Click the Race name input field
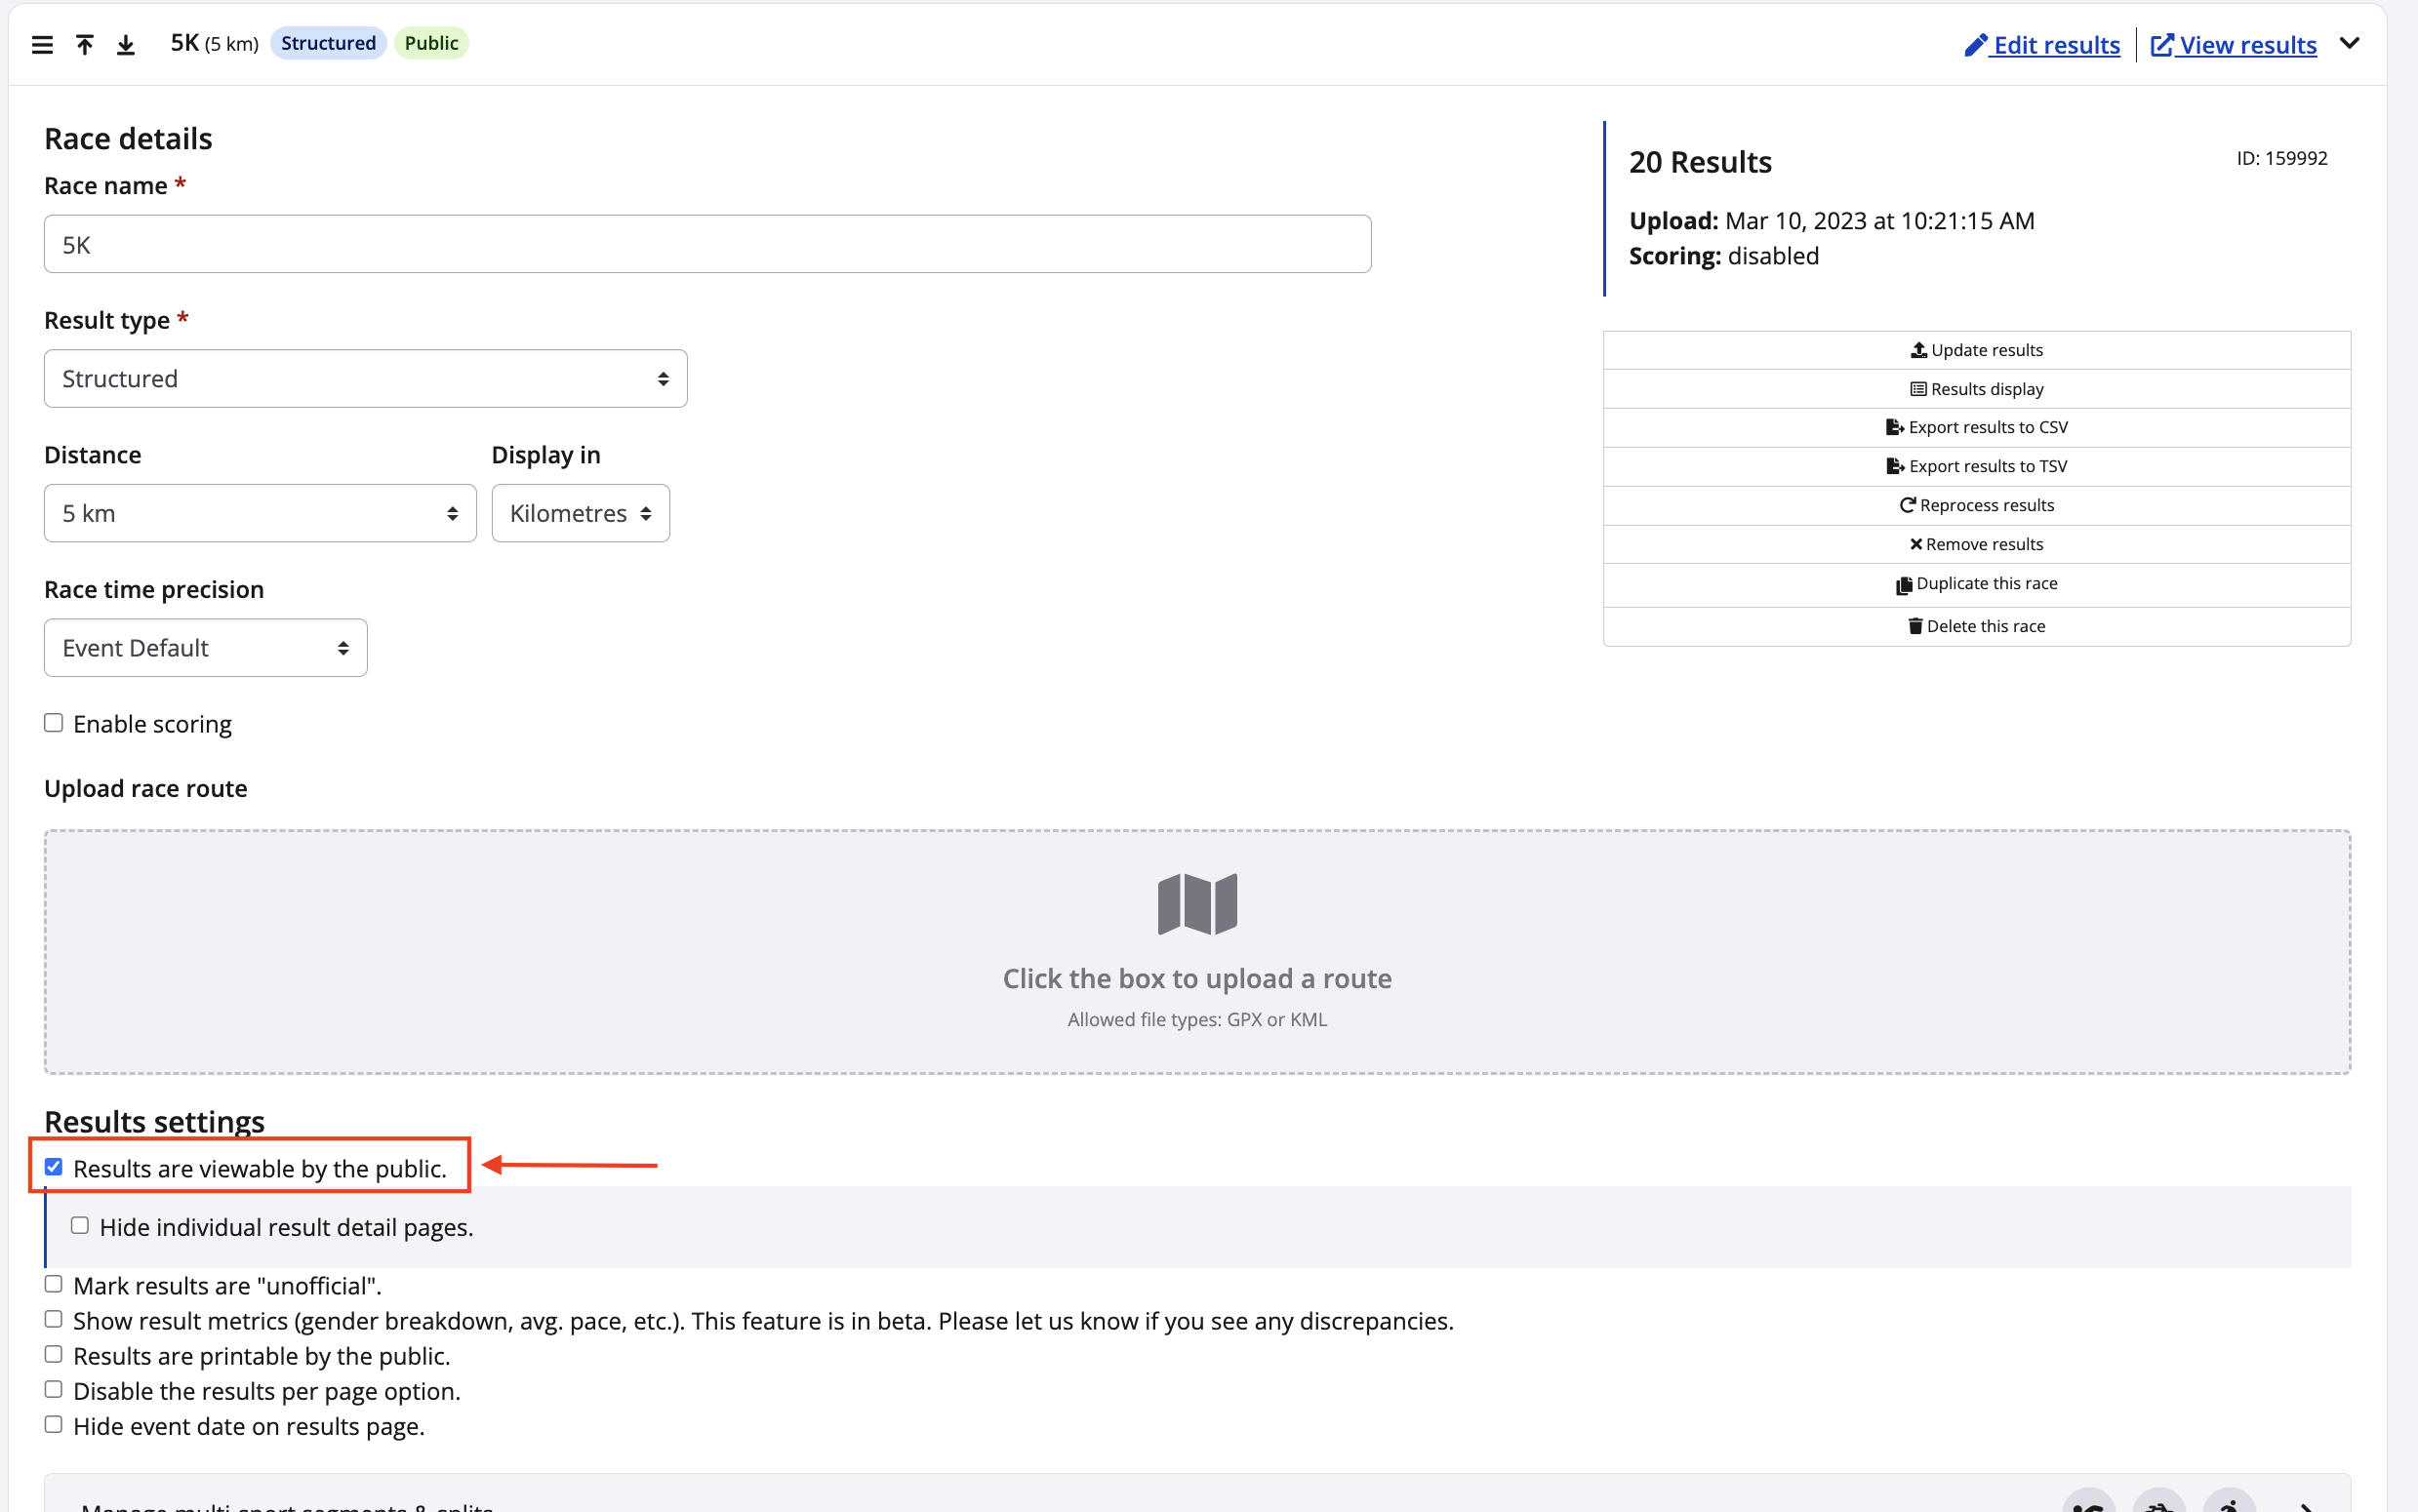Viewport: 2418px width, 1512px height. tap(707, 245)
